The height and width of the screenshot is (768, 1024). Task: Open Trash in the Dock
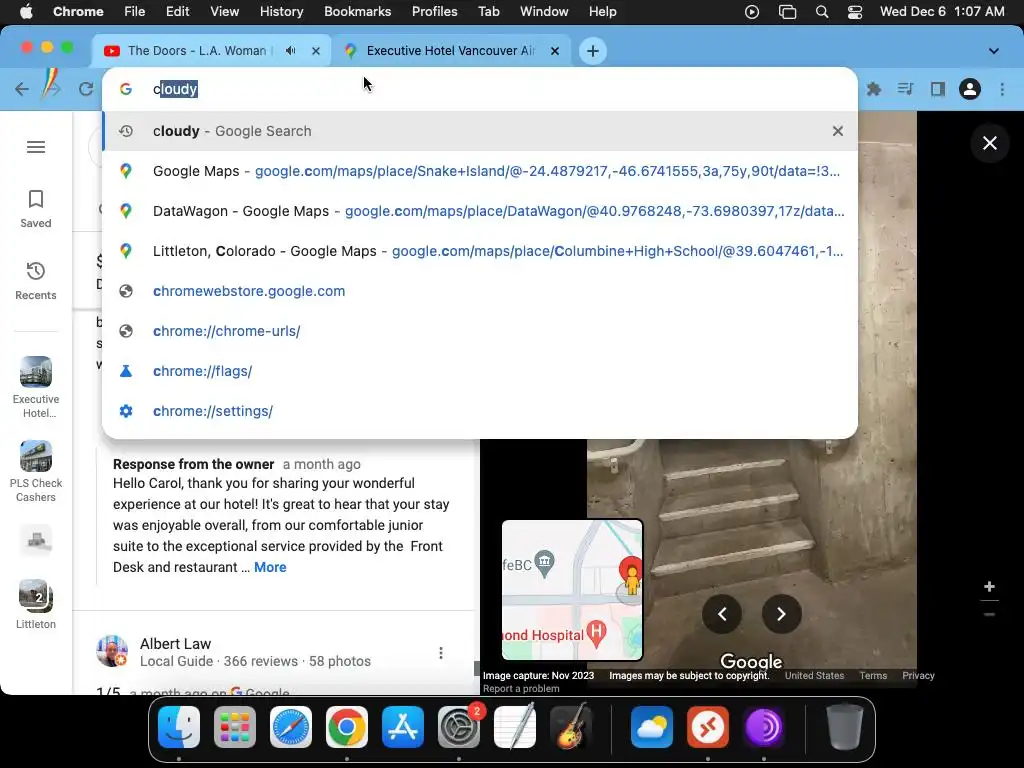click(x=844, y=727)
